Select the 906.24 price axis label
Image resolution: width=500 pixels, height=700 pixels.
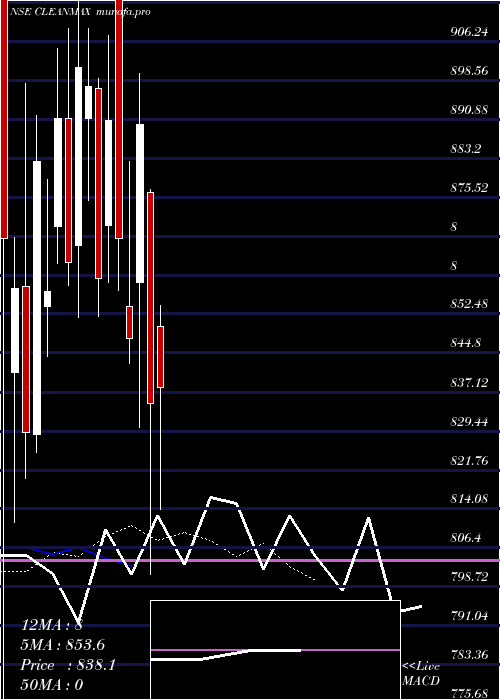[x=469, y=32]
